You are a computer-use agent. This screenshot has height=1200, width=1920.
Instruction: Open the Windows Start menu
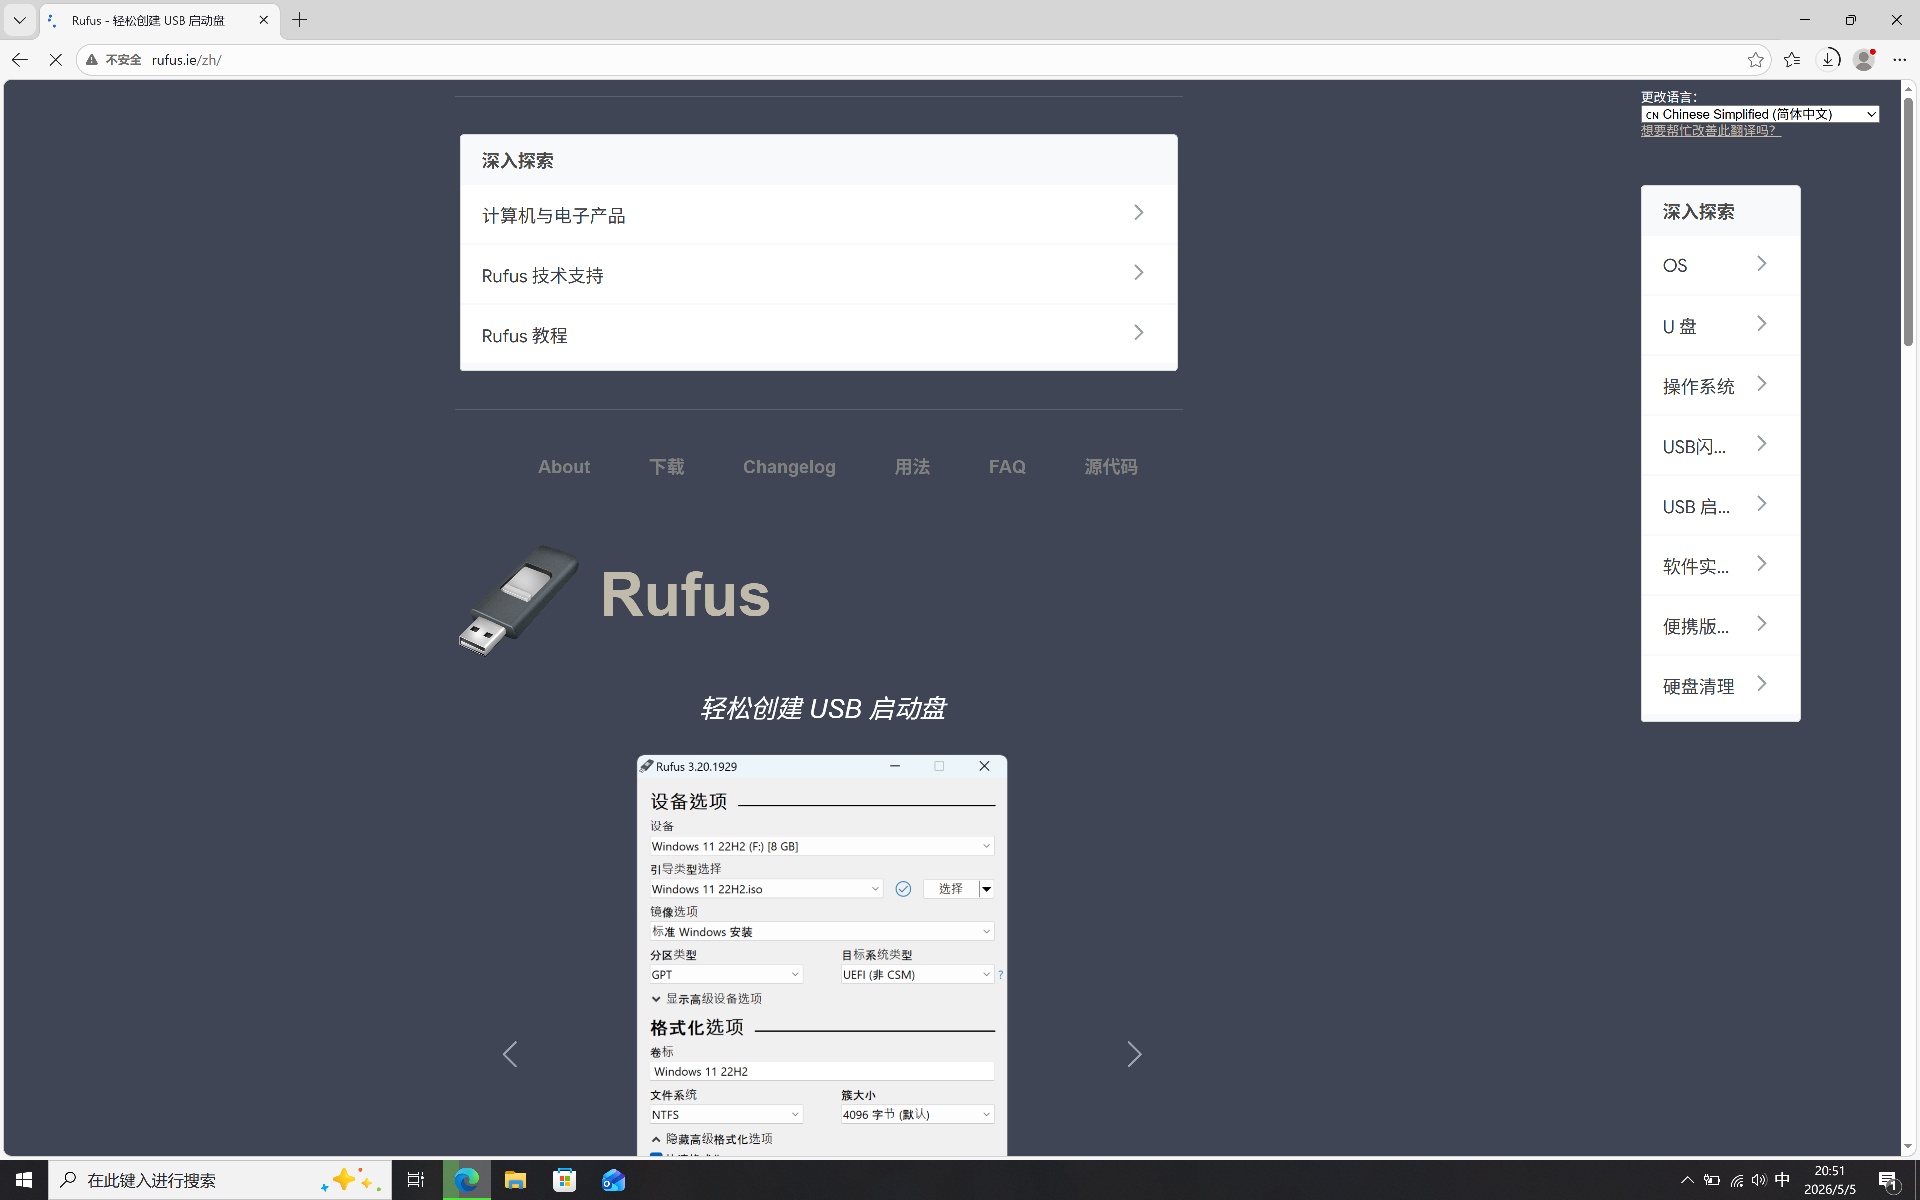[x=24, y=1180]
